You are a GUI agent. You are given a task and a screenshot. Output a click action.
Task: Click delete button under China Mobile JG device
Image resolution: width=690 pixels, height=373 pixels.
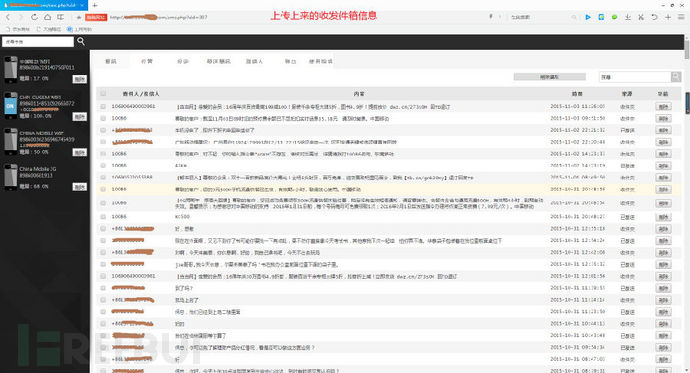click(80, 187)
